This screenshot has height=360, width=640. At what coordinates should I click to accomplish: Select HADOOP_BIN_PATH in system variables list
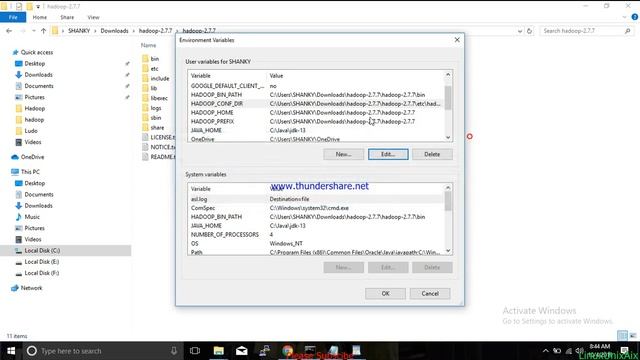tap(316, 217)
